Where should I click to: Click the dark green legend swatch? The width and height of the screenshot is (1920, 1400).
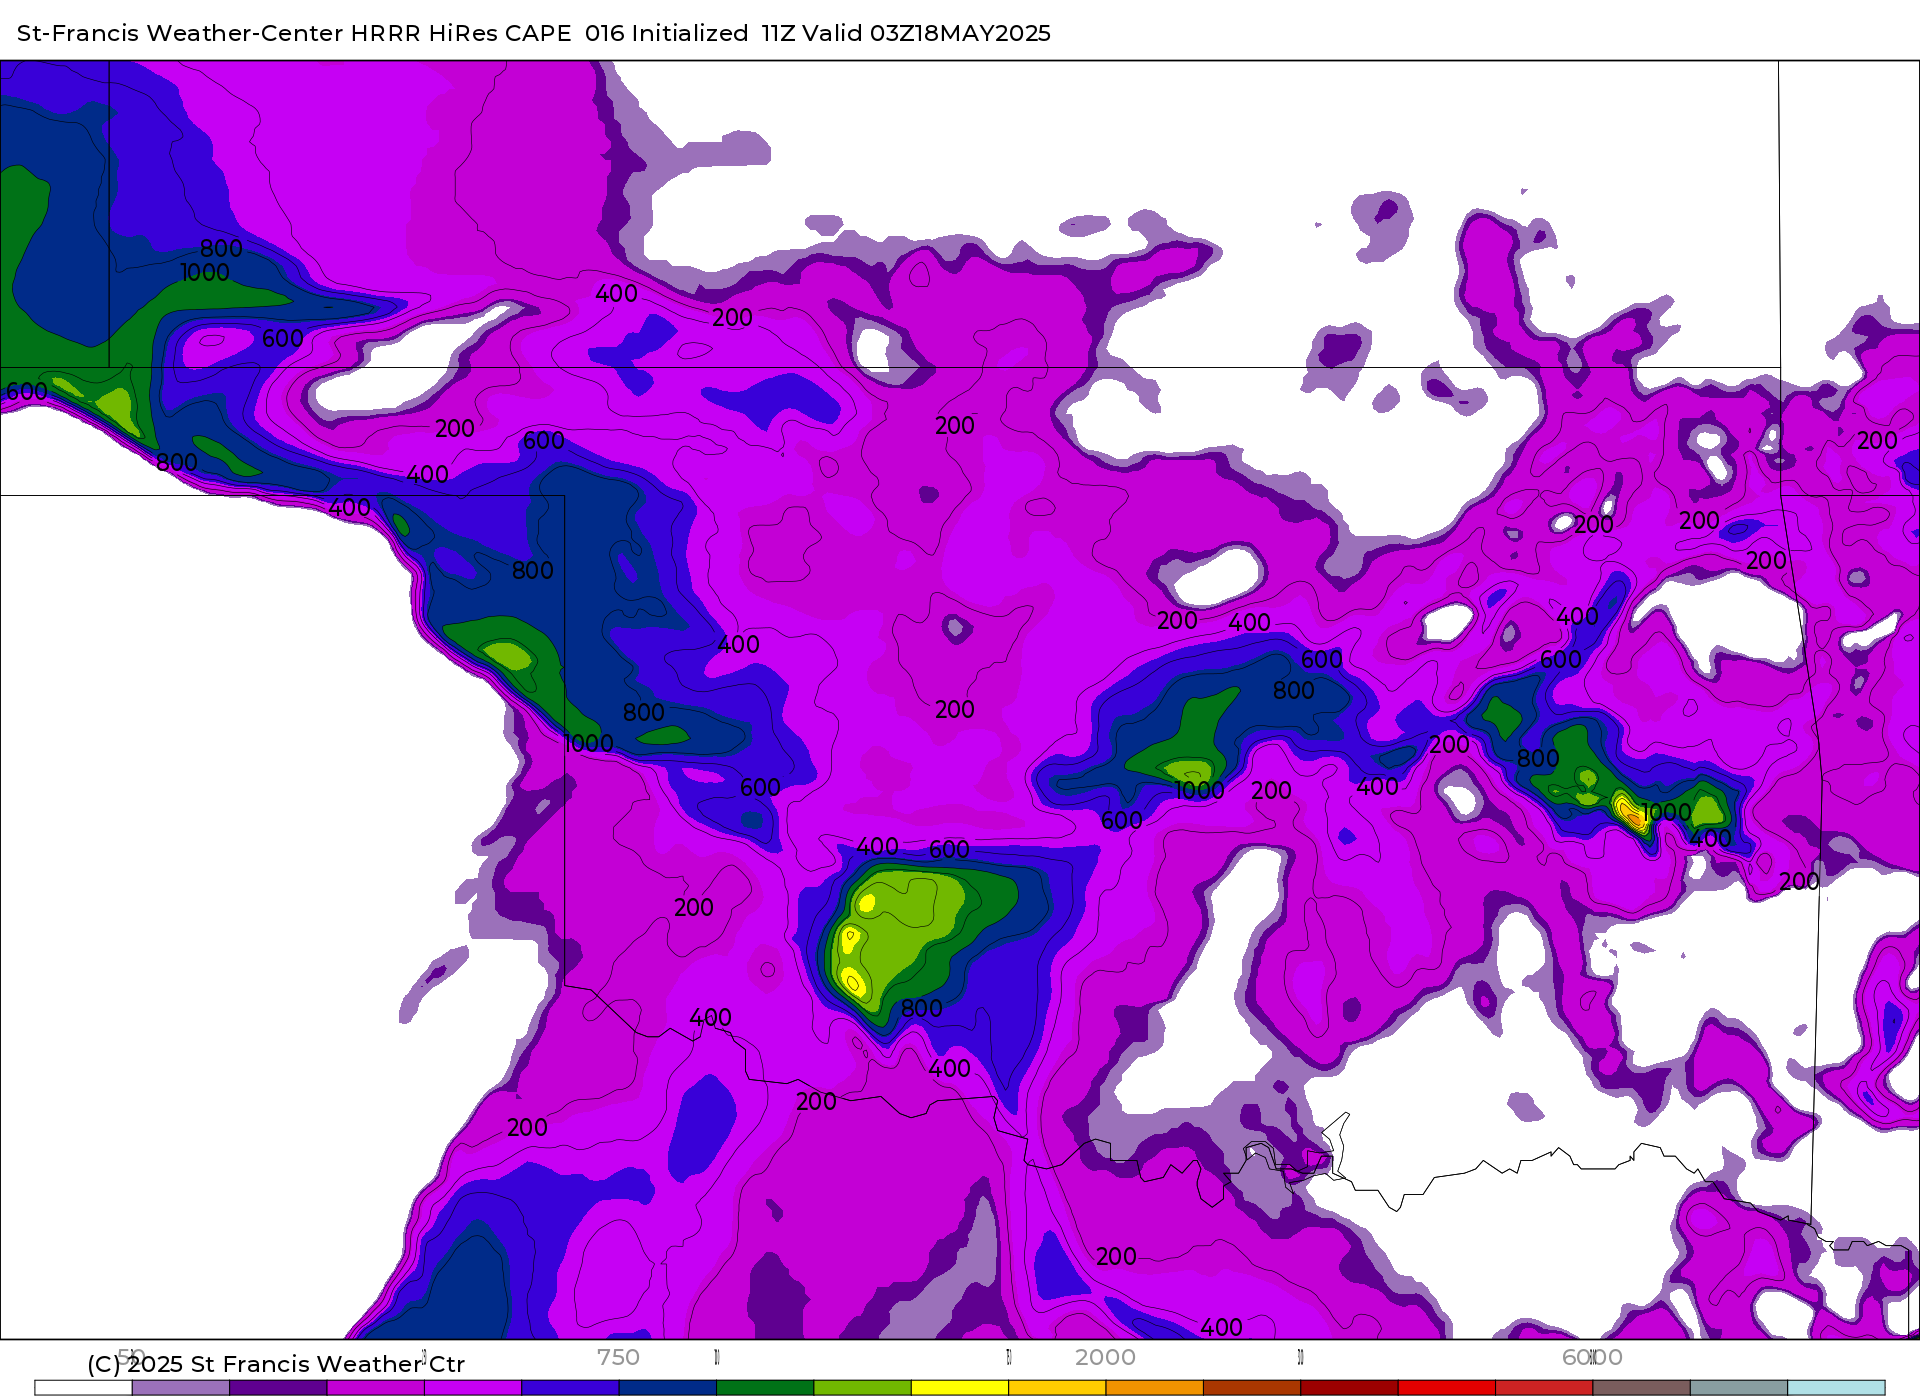765,1388
